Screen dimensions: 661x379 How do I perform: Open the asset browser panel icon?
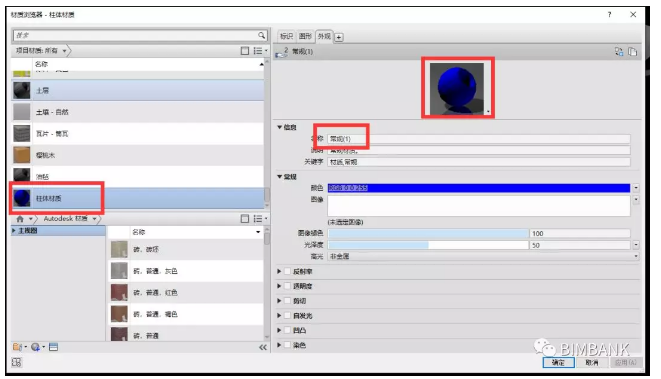53,347
